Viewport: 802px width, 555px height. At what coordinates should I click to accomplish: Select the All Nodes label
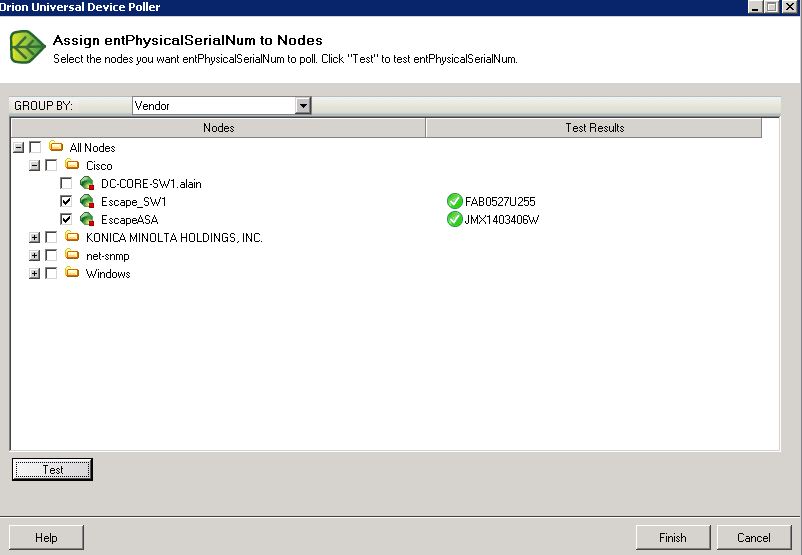click(x=92, y=148)
